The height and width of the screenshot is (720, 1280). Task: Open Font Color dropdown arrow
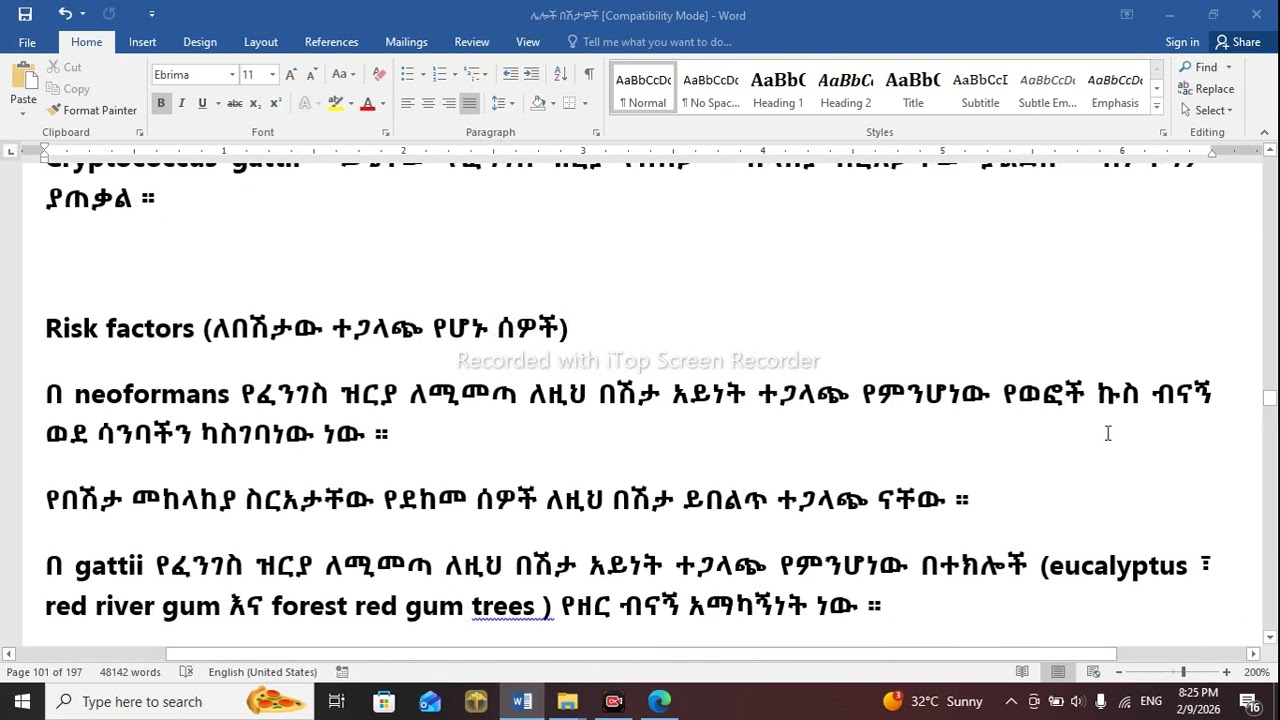coord(382,103)
